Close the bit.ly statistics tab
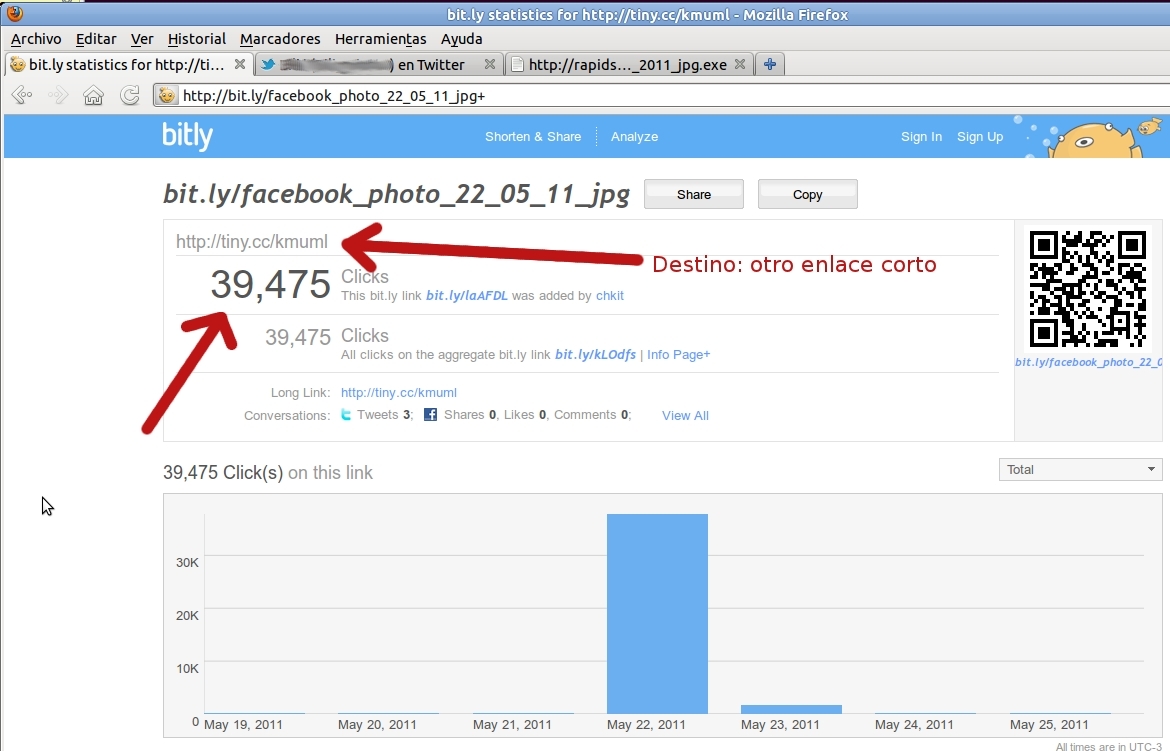 (x=240, y=64)
